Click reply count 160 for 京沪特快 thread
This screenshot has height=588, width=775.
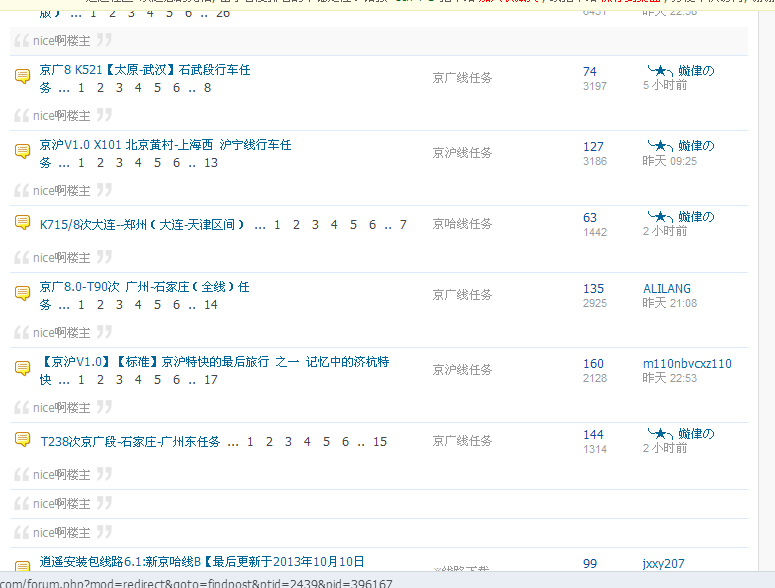pos(593,364)
